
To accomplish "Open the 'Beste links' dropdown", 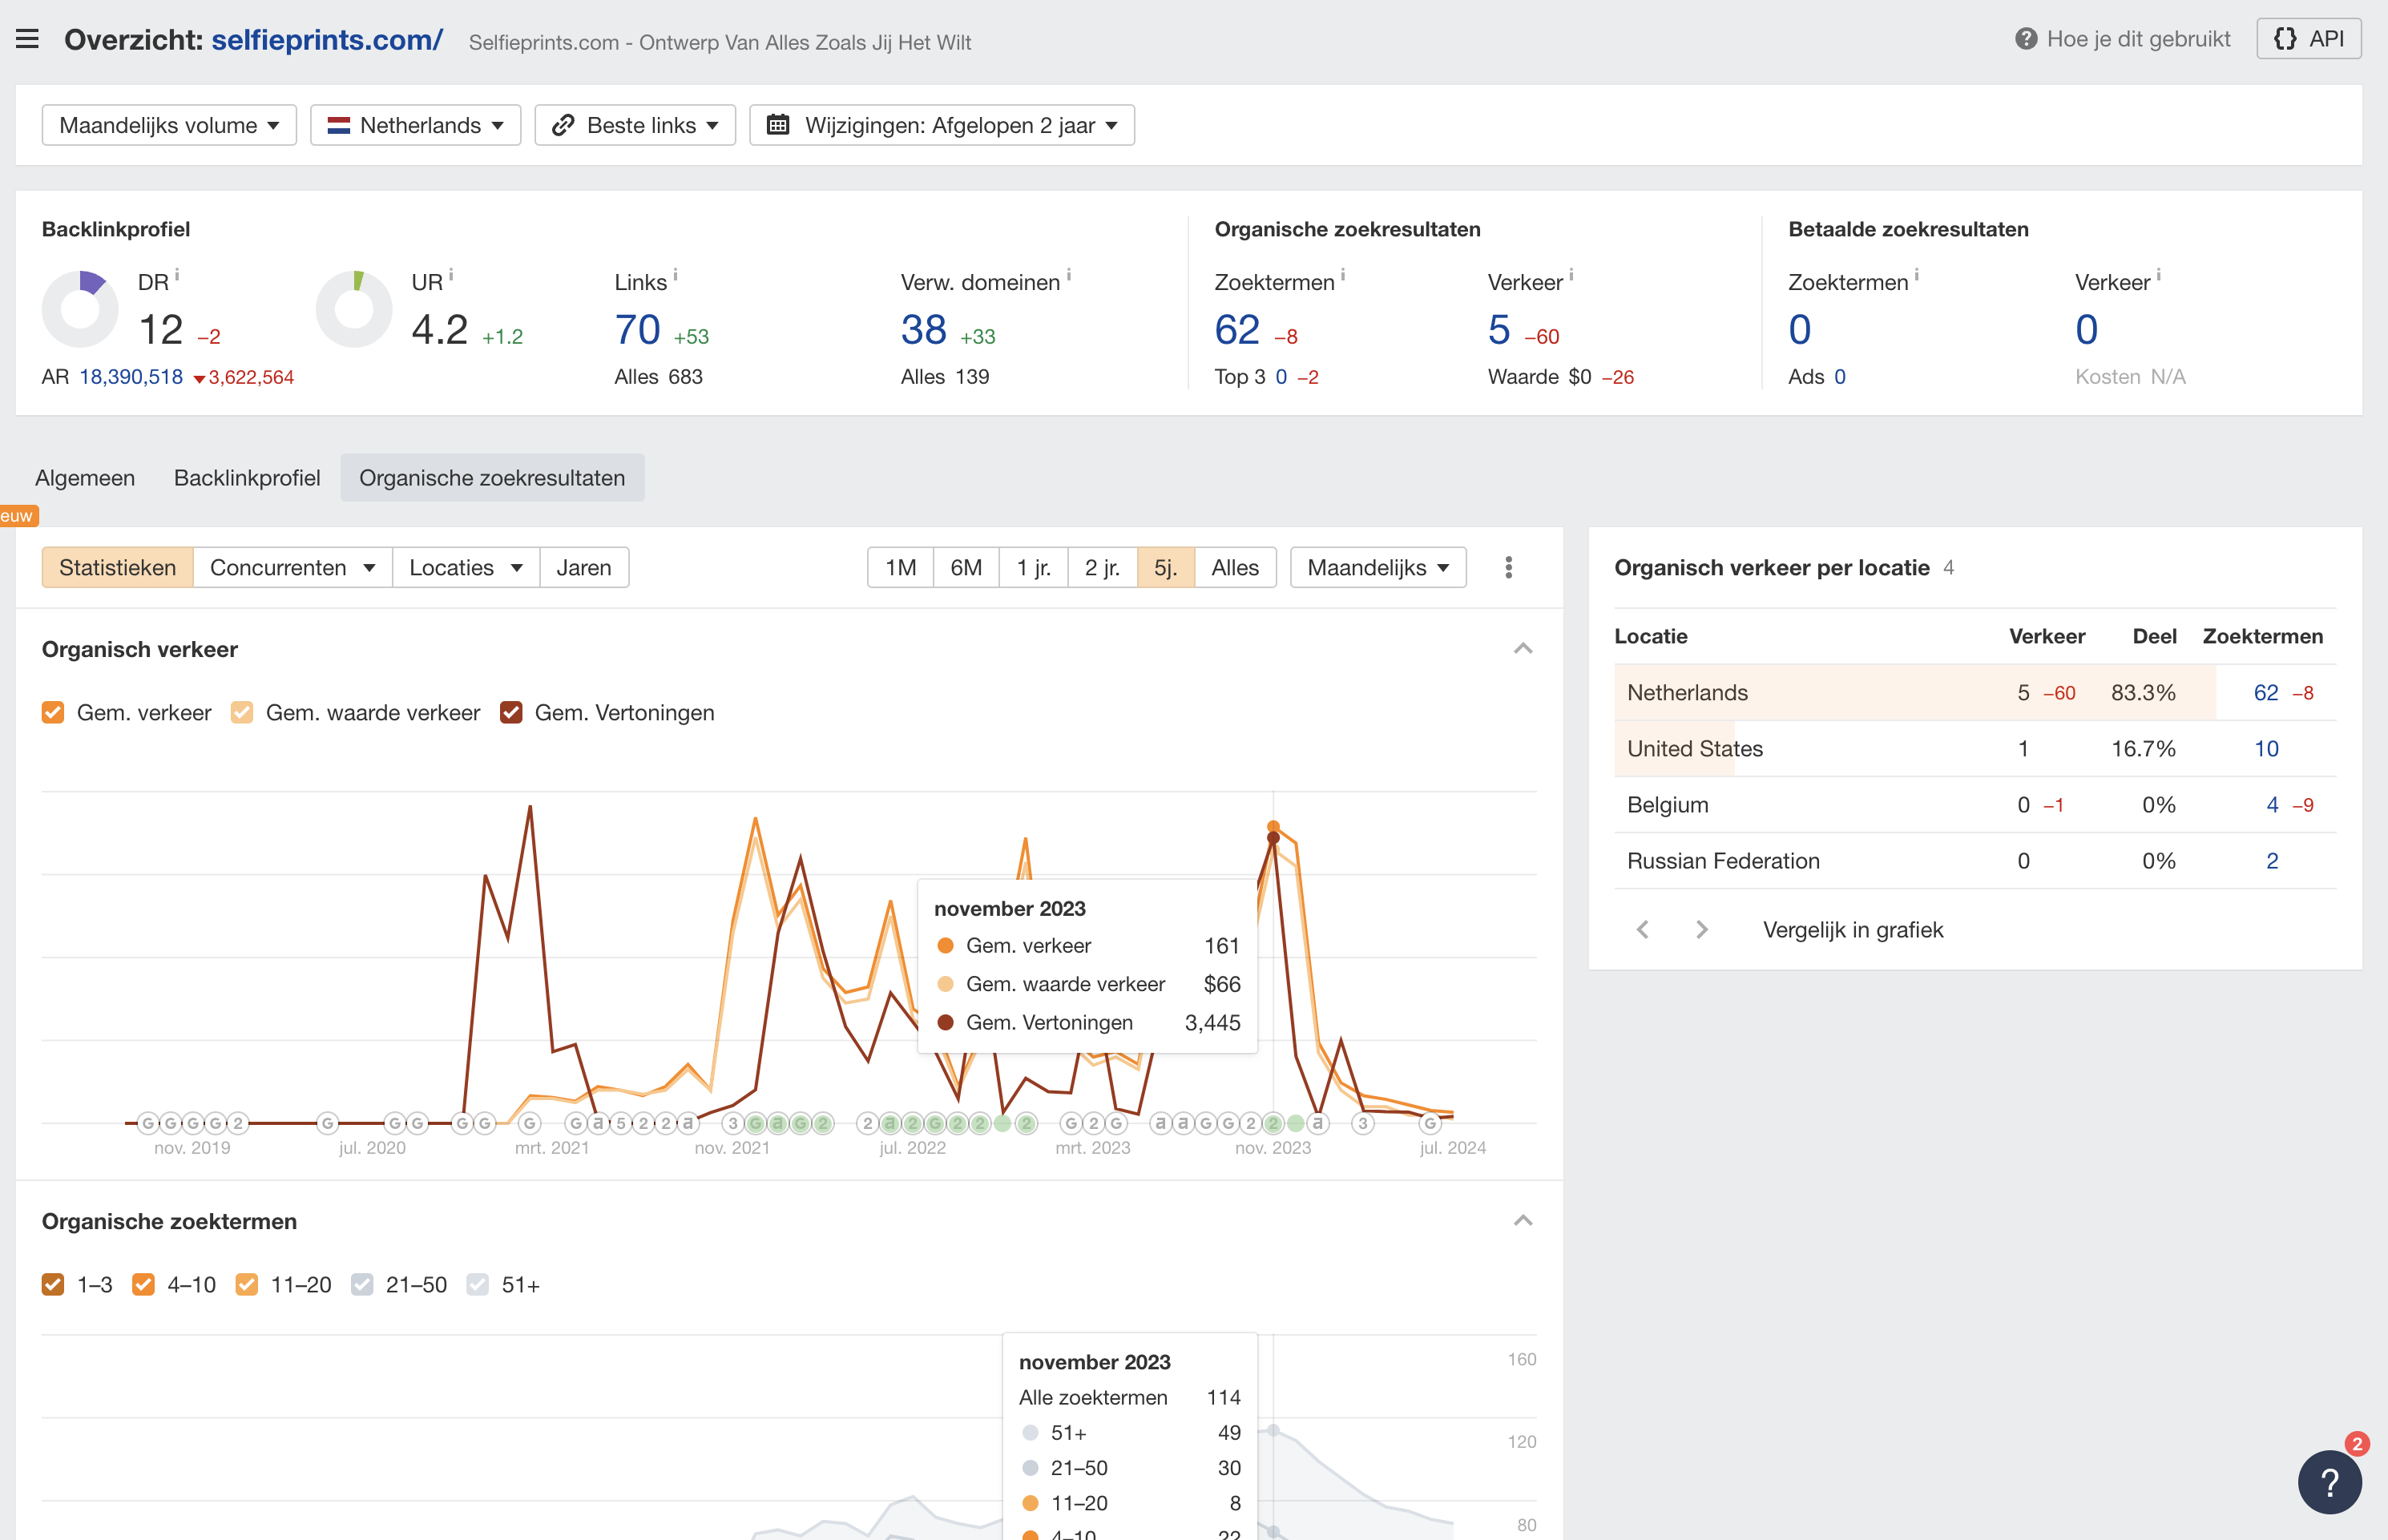I will coord(635,125).
